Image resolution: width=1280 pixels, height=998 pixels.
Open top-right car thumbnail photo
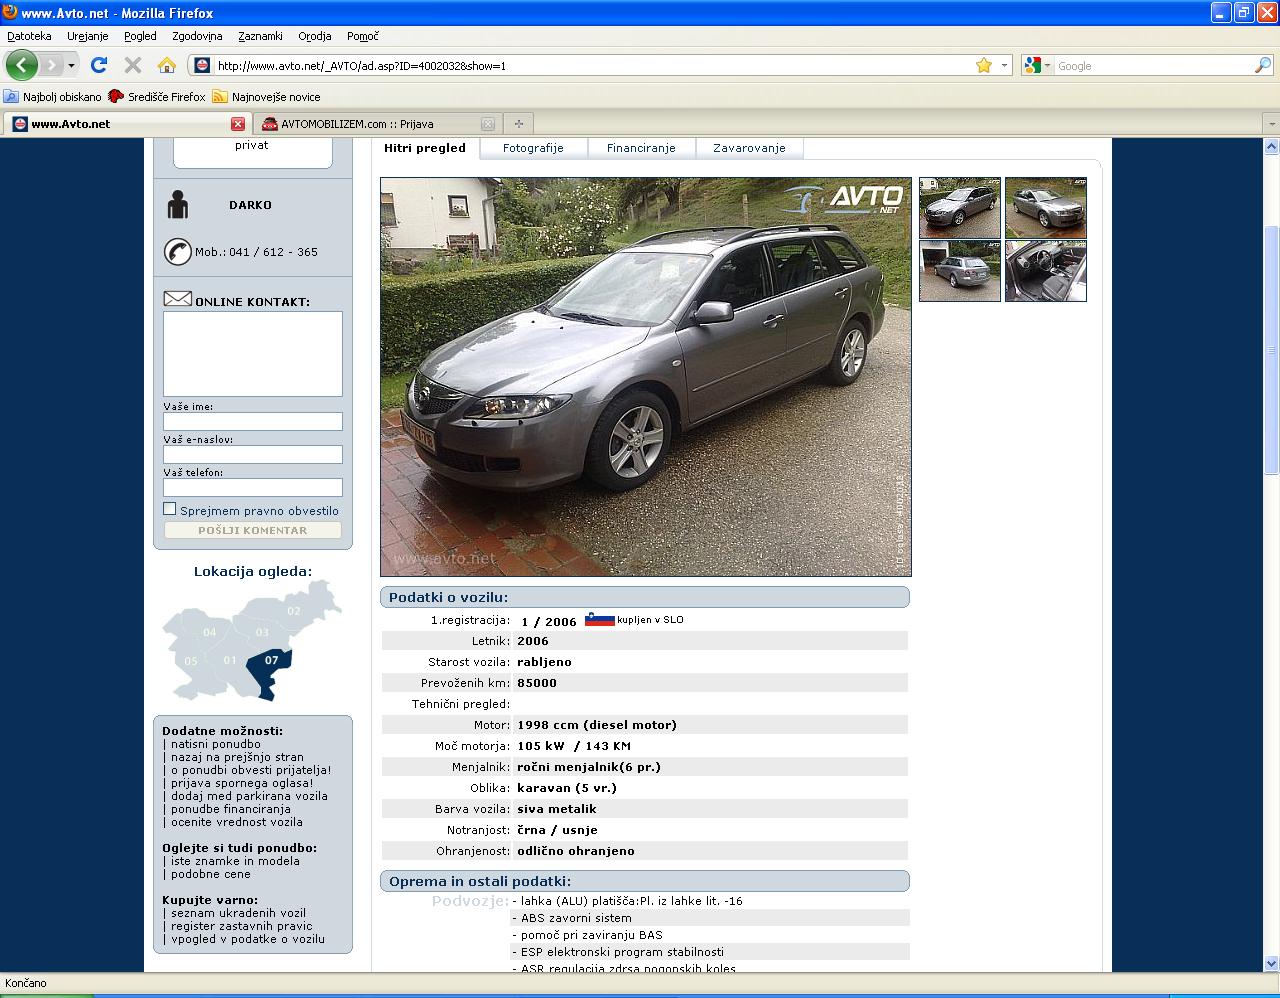1046,208
